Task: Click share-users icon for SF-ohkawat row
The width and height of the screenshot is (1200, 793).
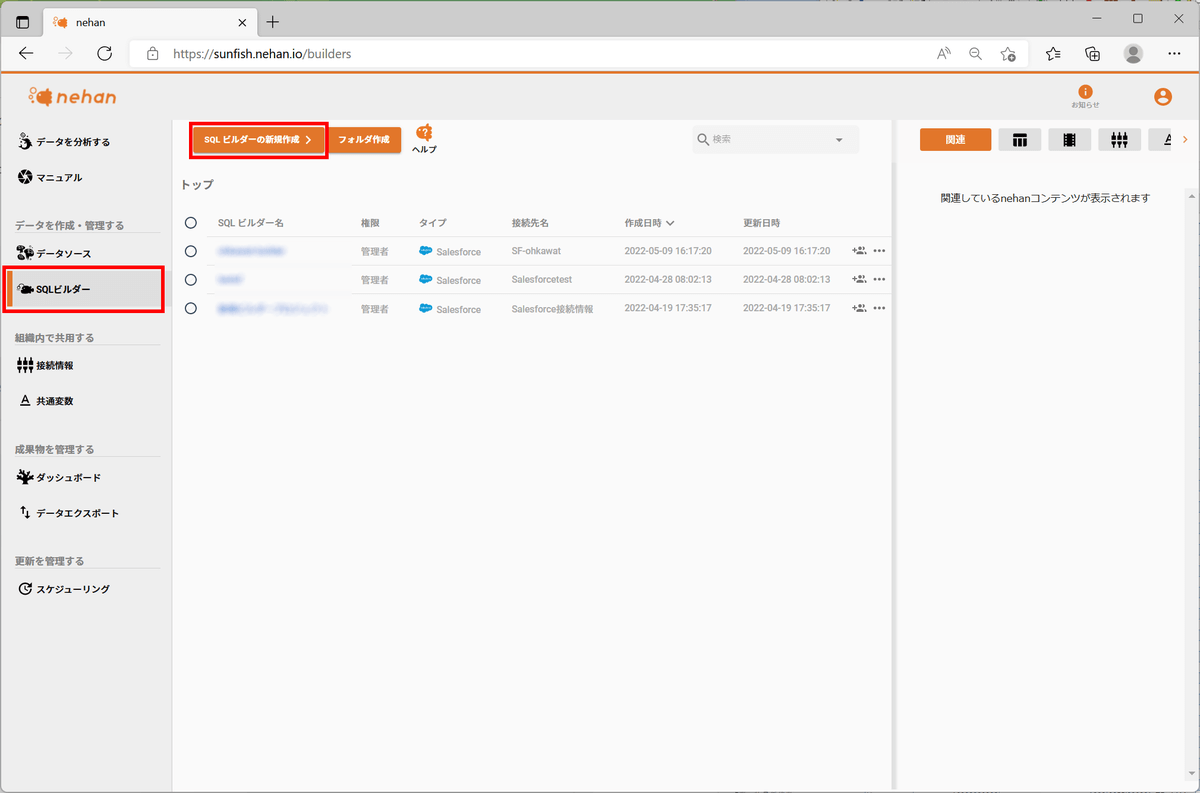Action: (859, 251)
